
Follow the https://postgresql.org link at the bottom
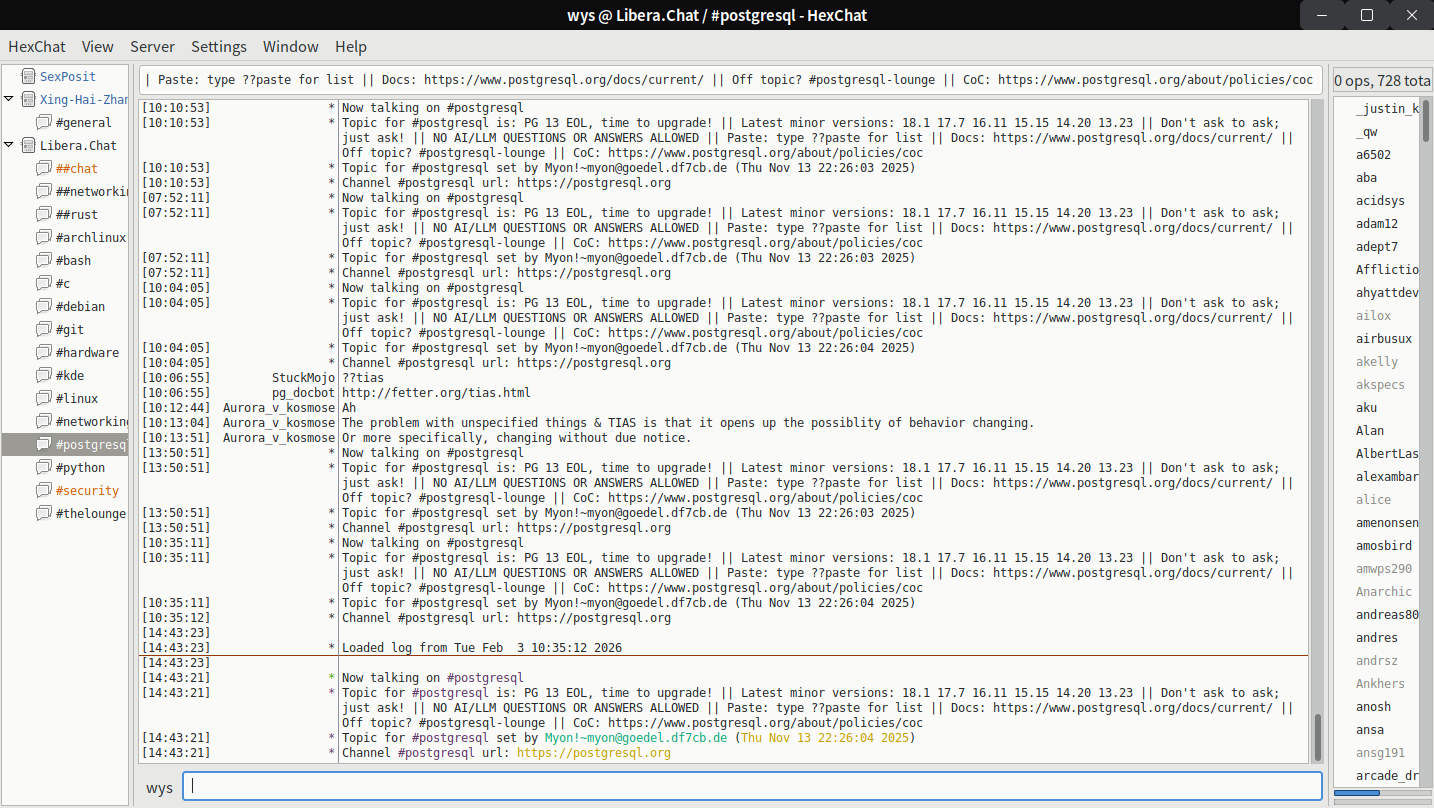593,753
